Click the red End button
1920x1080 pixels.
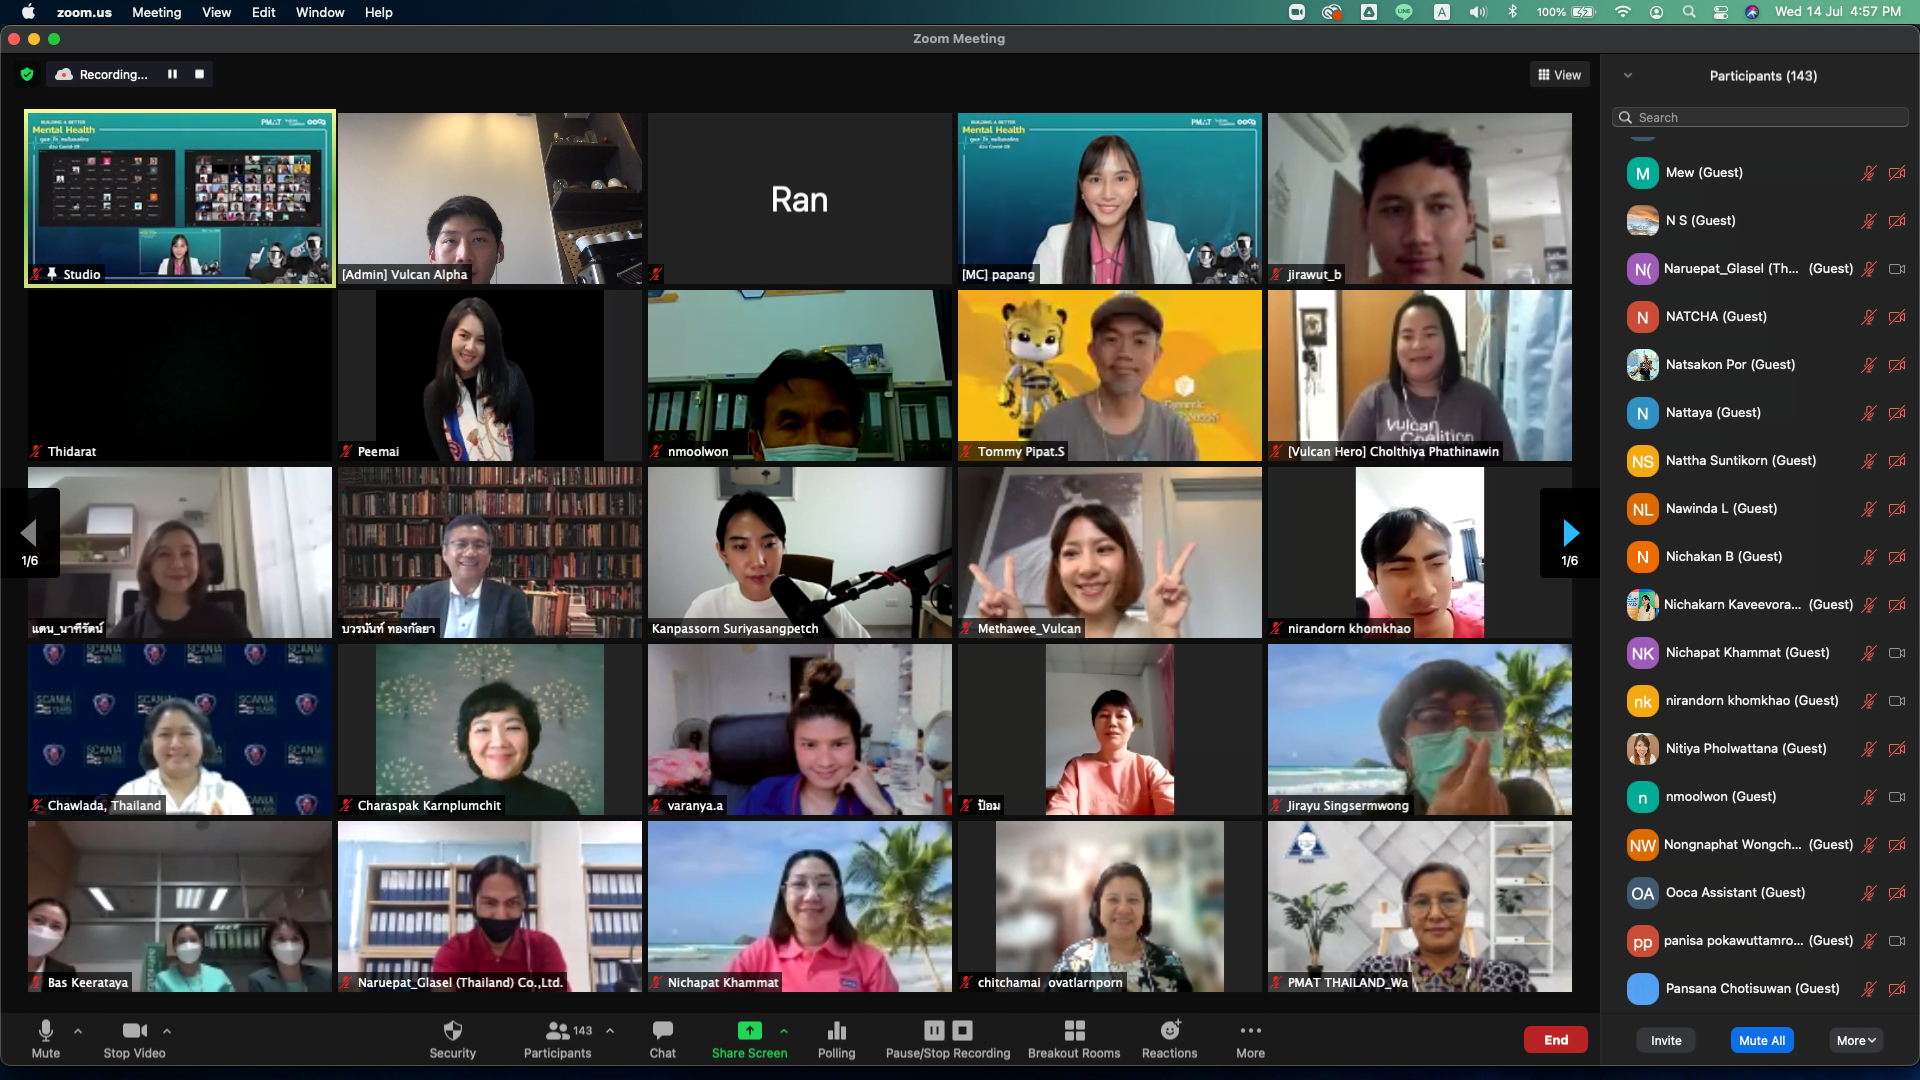click(1556, 1040)
